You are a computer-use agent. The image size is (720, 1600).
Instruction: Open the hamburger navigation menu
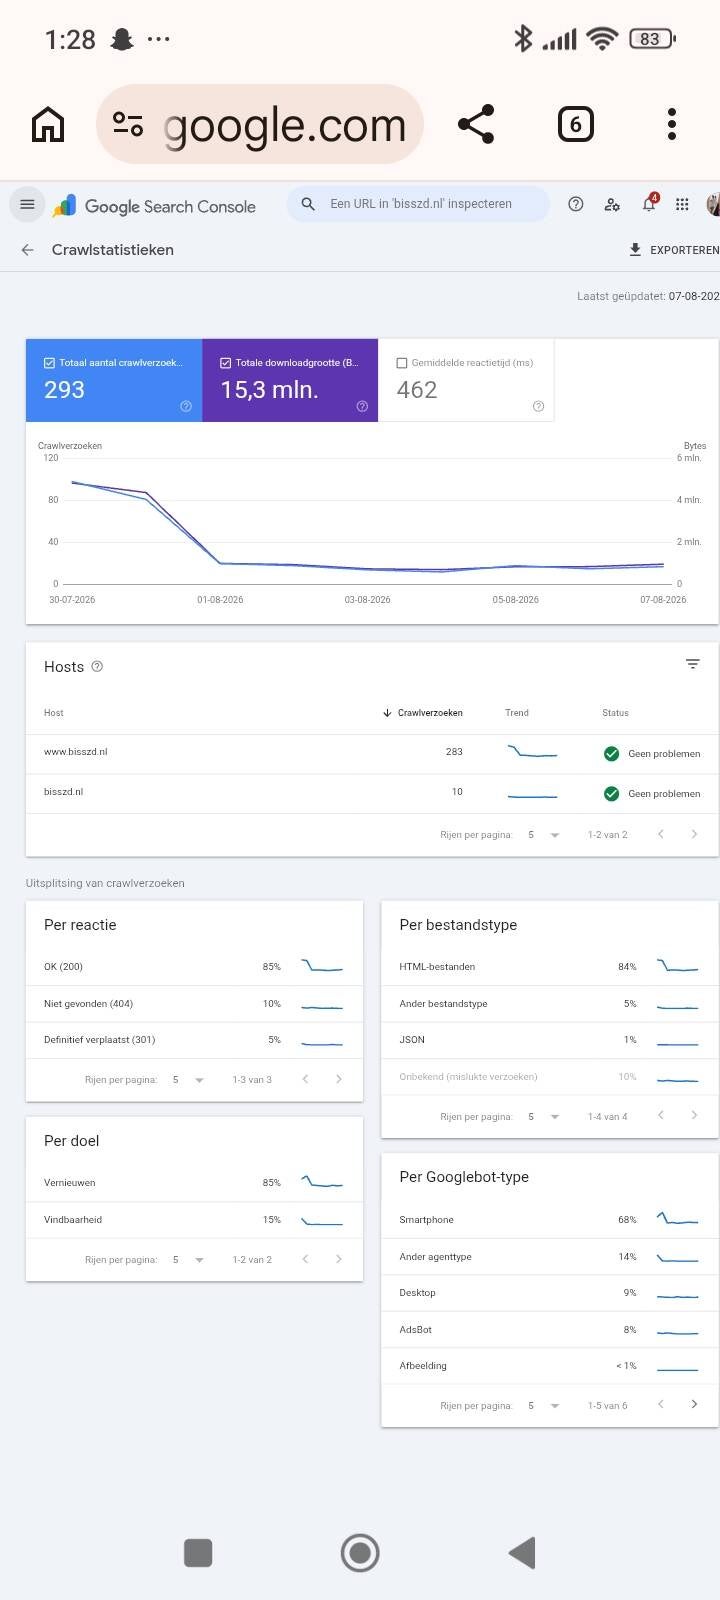click(27, 204)
